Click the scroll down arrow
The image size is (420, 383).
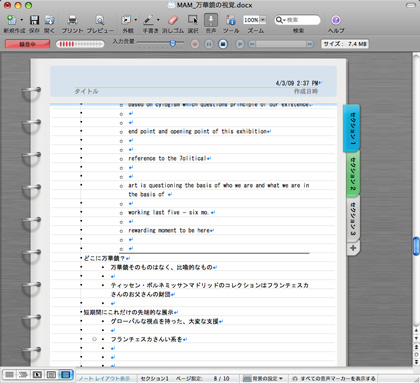tap(416, 338)
